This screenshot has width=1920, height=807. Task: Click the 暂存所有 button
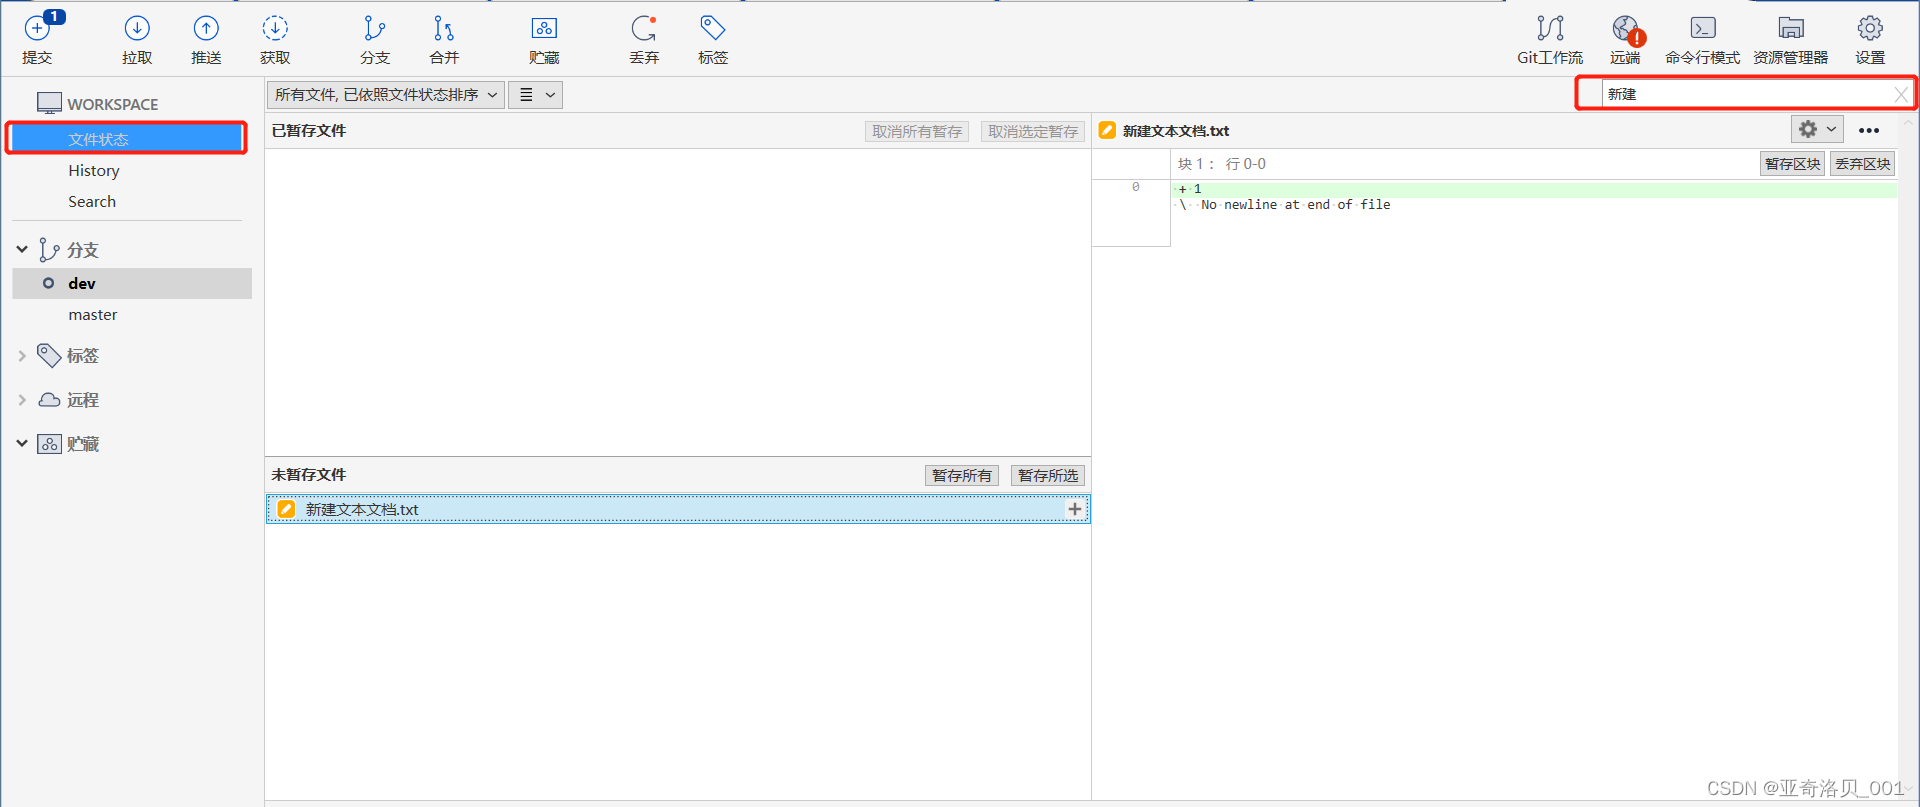pos(962,475)
